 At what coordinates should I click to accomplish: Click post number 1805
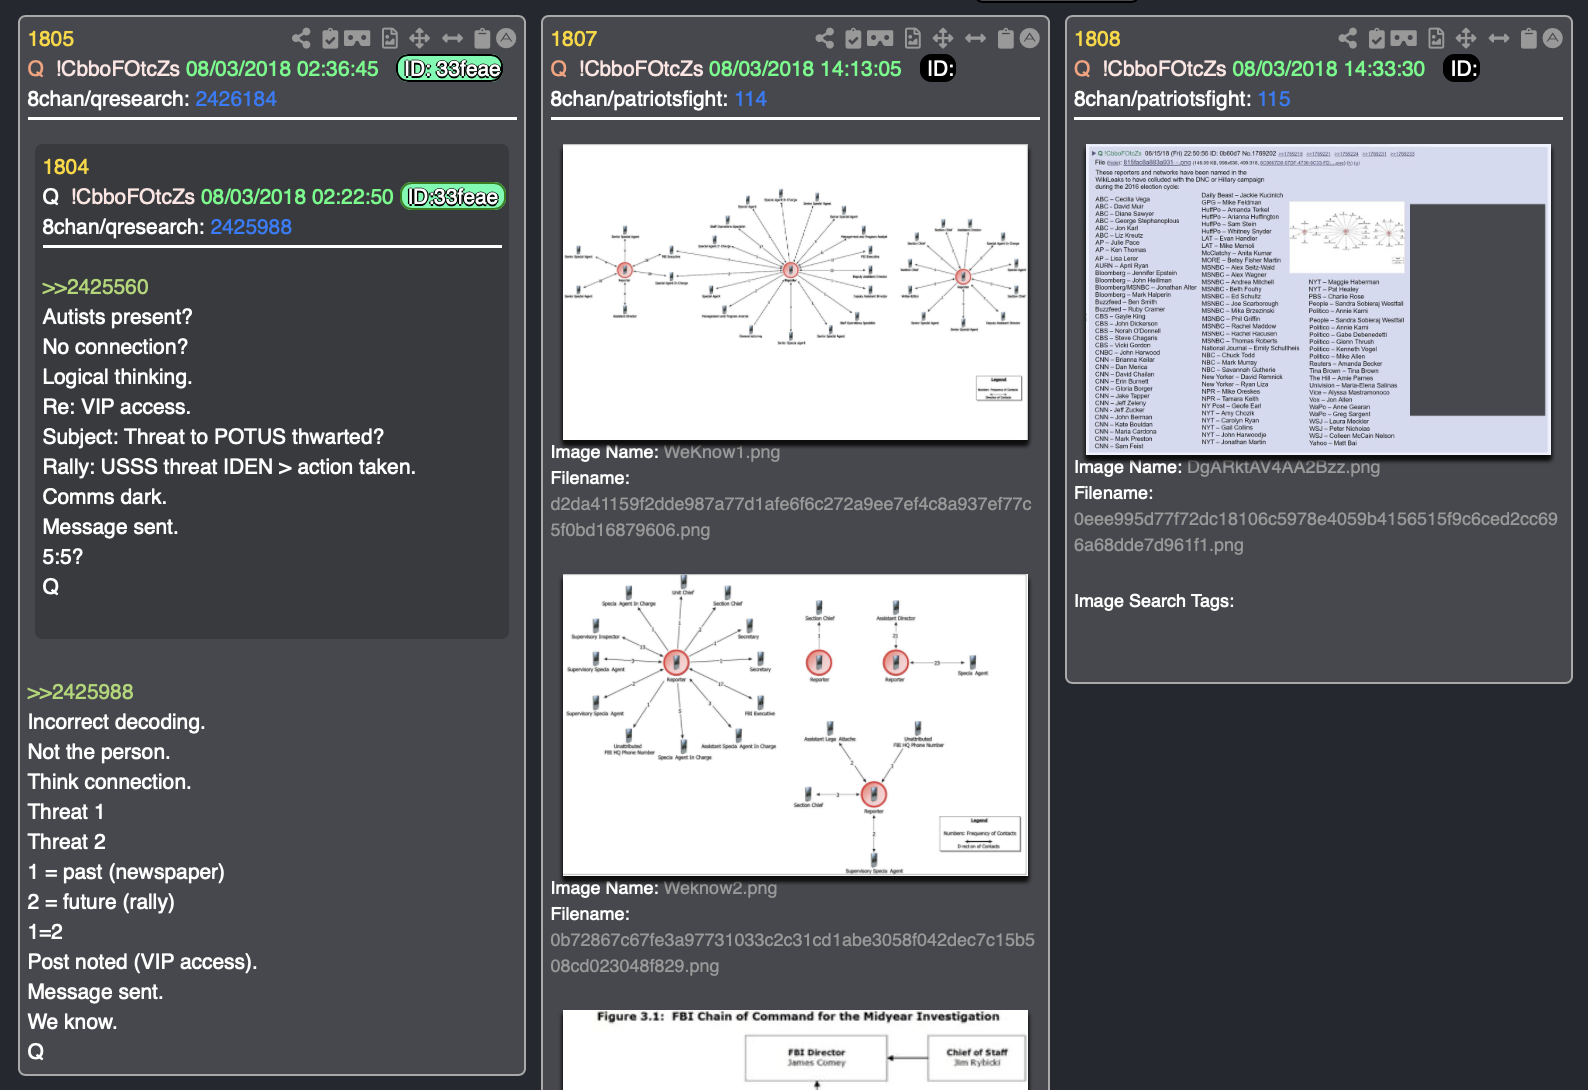point(51,39)
